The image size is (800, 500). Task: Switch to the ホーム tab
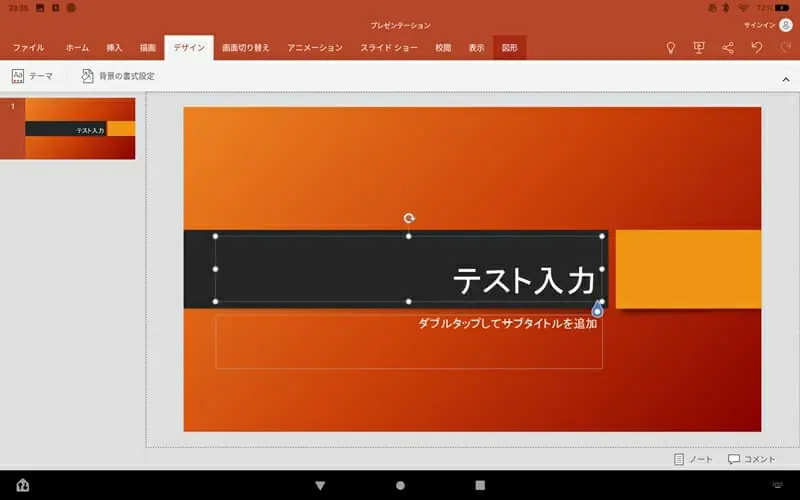click(77, 48)
